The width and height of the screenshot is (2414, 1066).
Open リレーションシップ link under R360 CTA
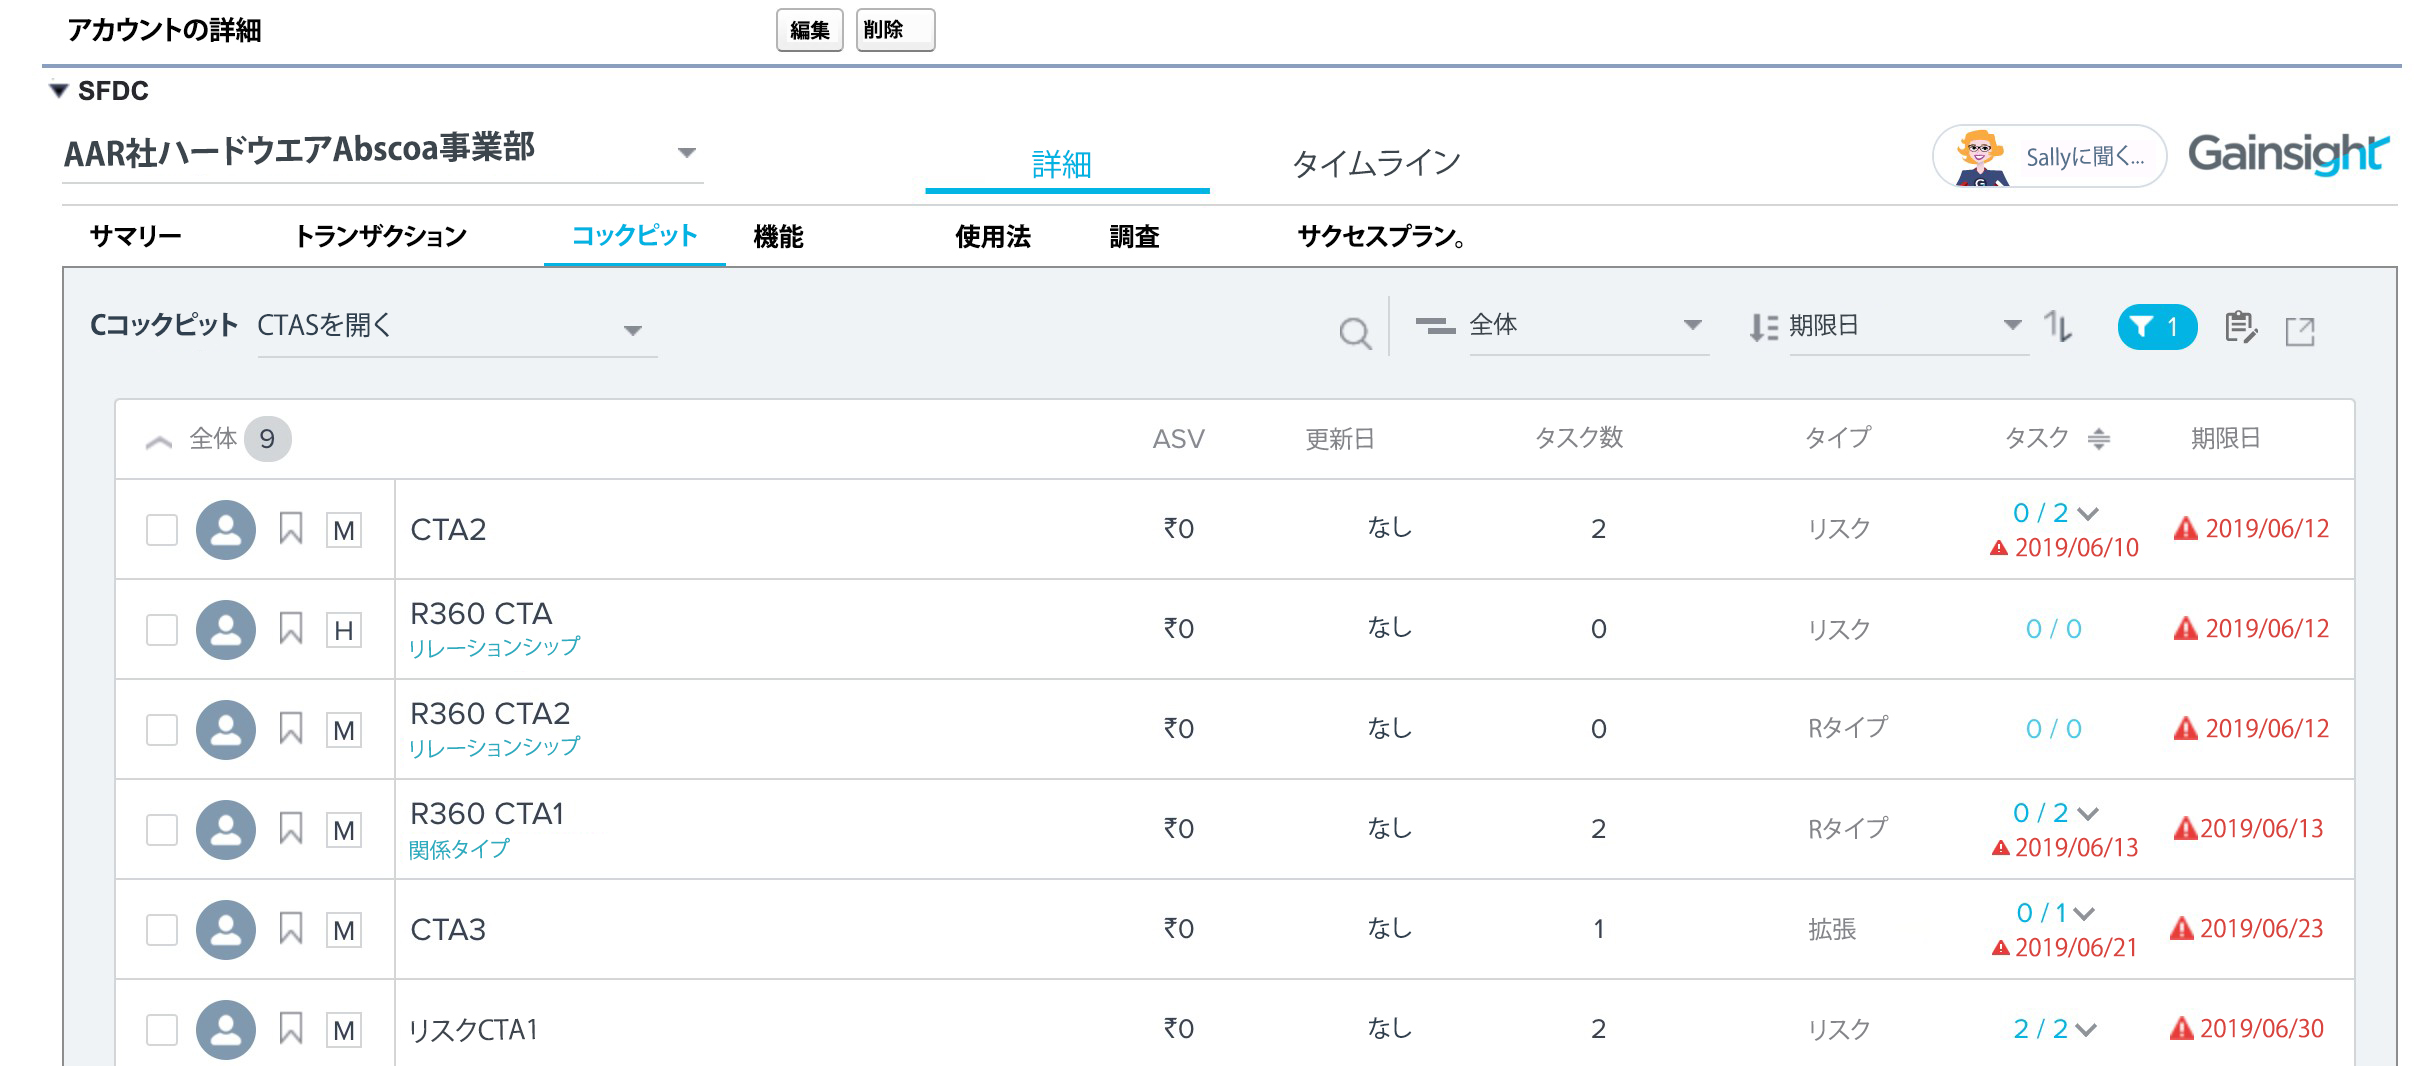494,647
